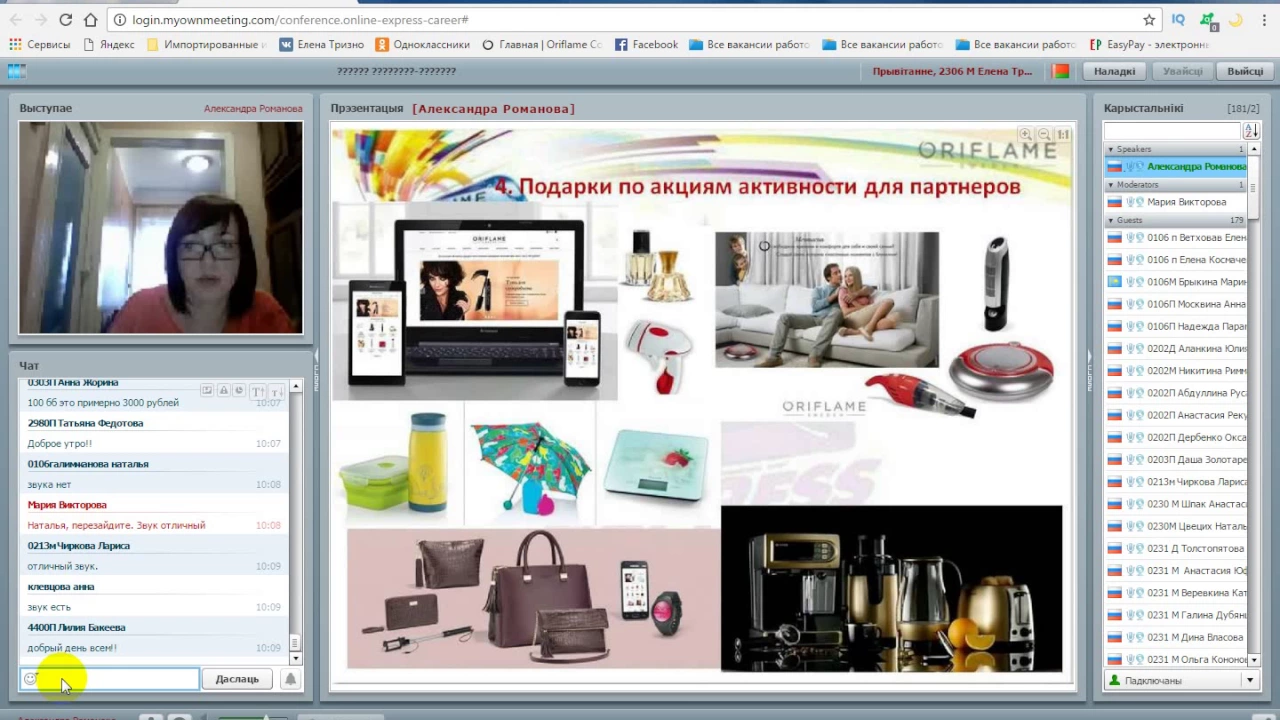Go back in the browser
This screenshot has height=720, width=1280.
pos(15,20)
